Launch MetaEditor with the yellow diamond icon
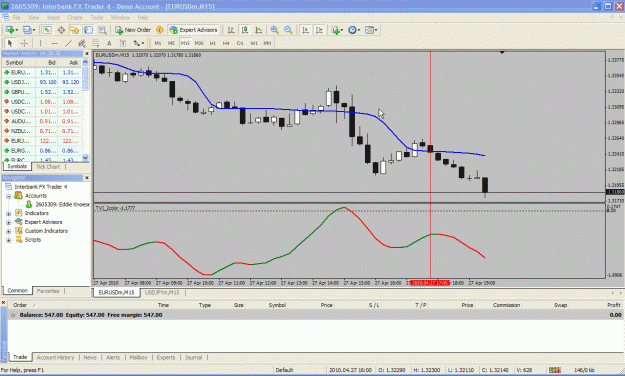The image size is (625, 376). tap(159, 30)
